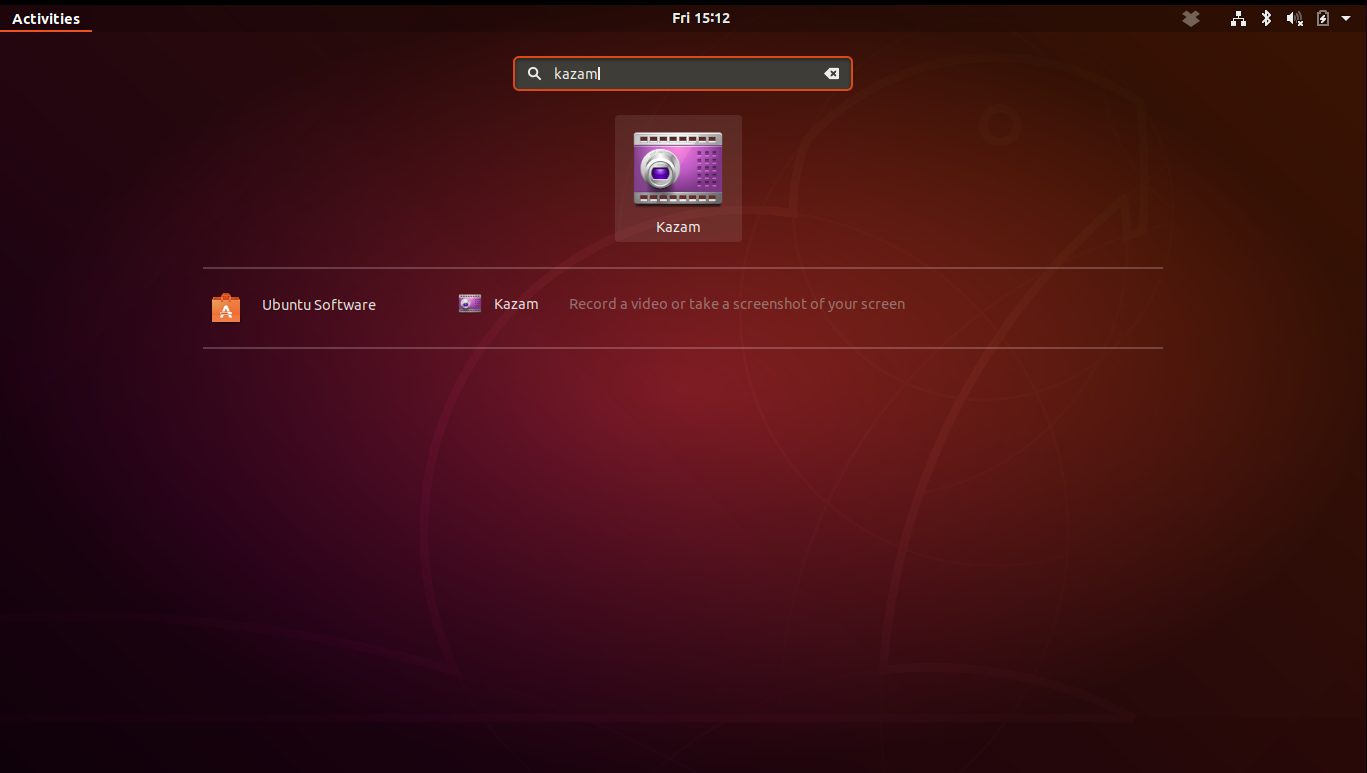Click the battery charging indicator
The height and width of the screenshot is (773, 1367).
(x=1323, y=18)
